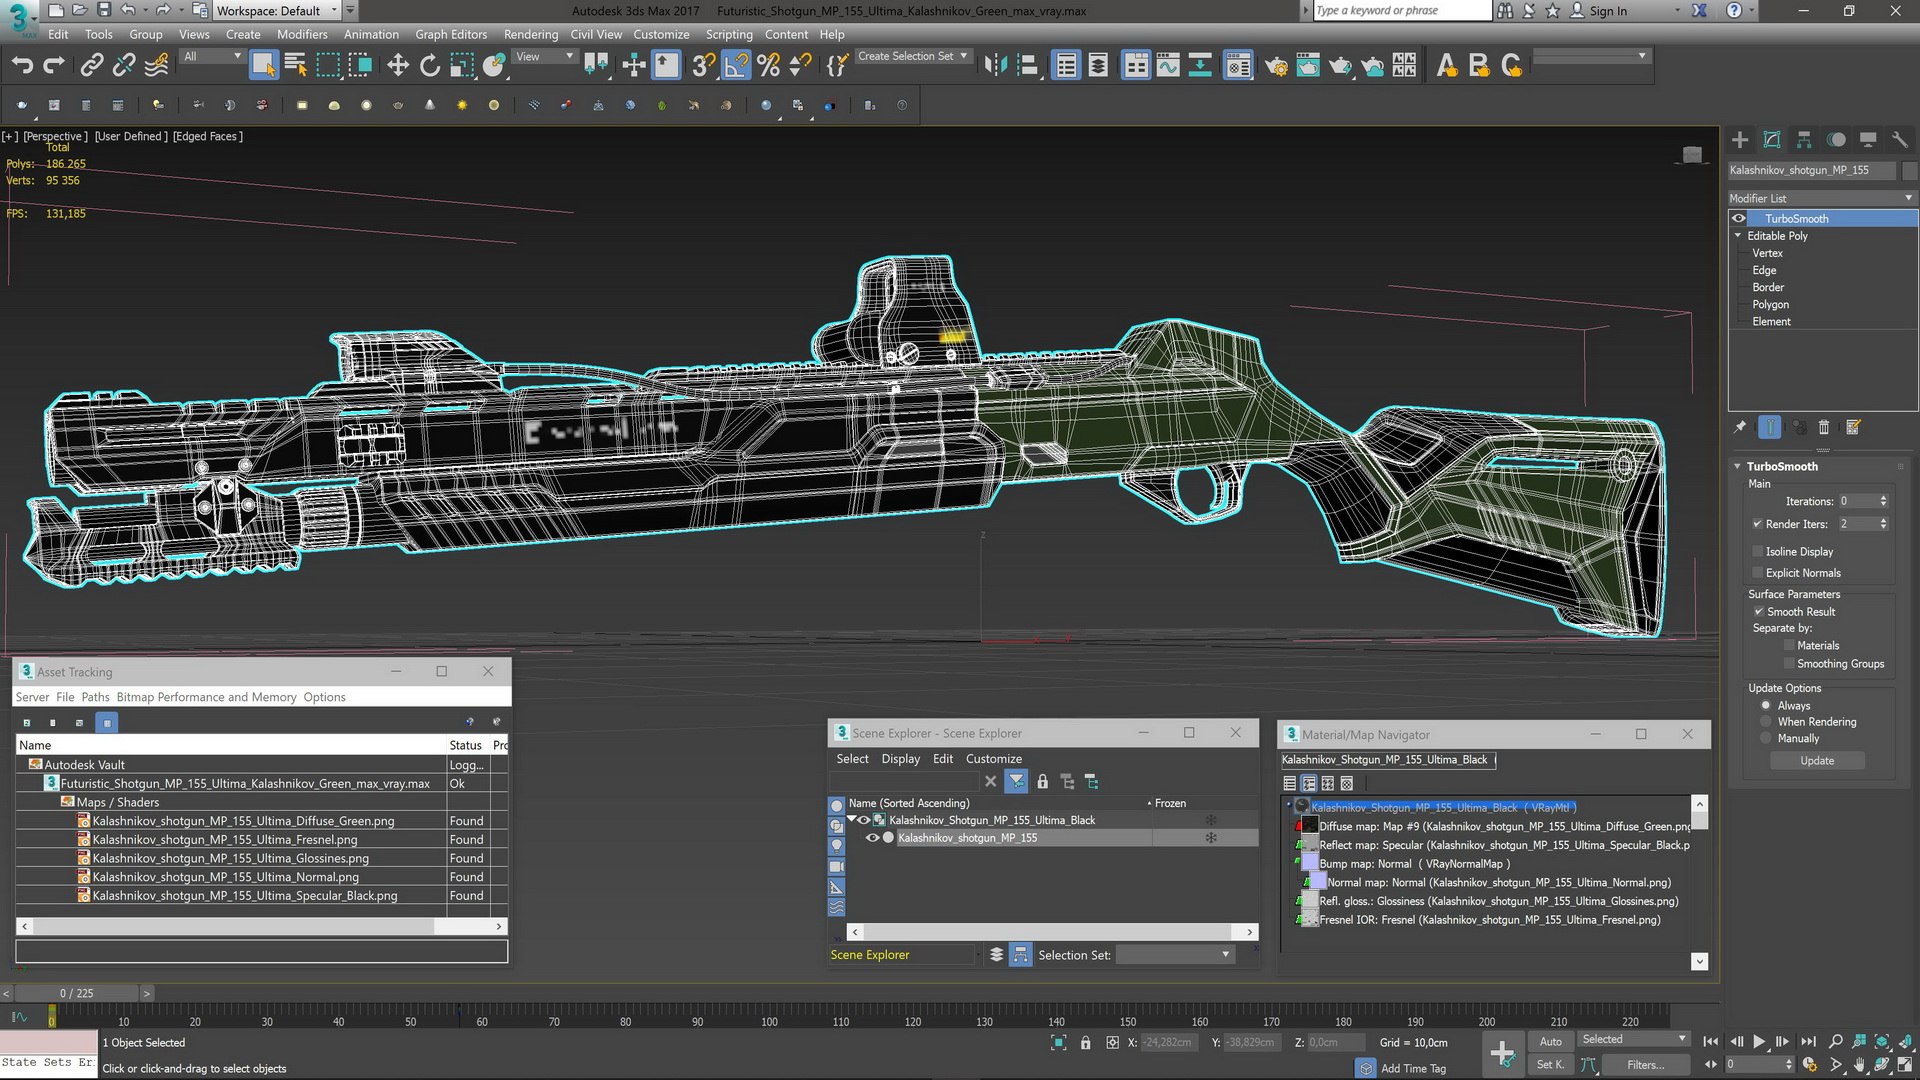Image resolution: width=1920 pixels, height=1080 pixels.
Task: Click the selection lock toggle icon
Action: (x=1086, y=1043)
